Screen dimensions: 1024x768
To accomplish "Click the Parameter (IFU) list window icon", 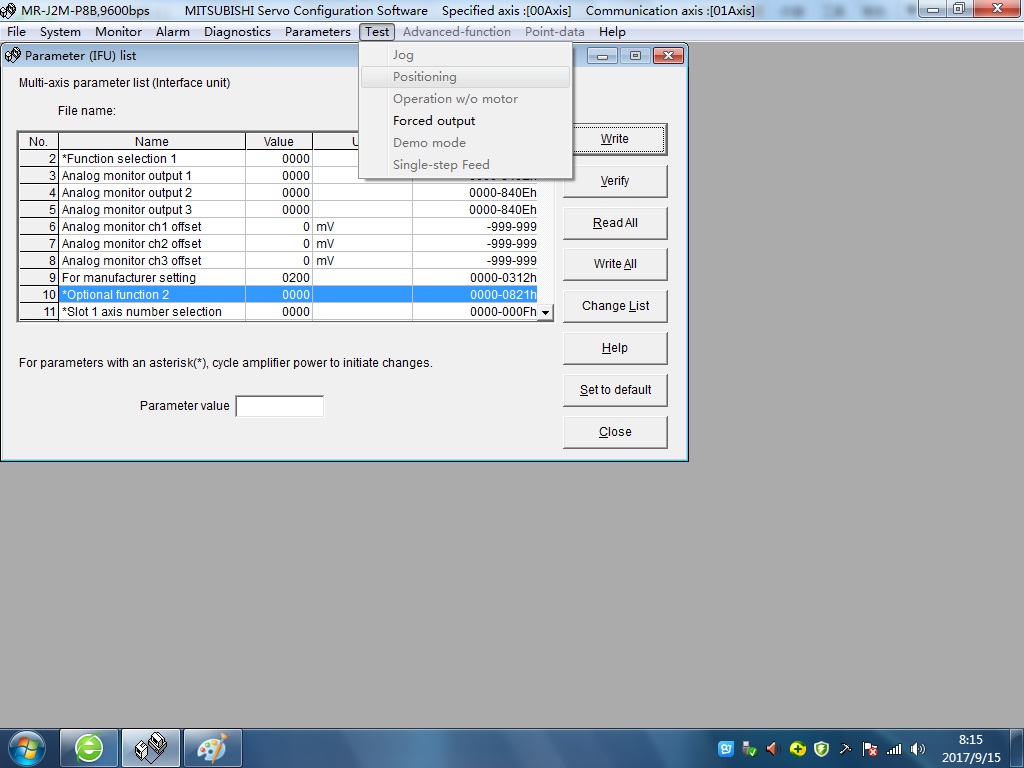I will click(13, 56).
